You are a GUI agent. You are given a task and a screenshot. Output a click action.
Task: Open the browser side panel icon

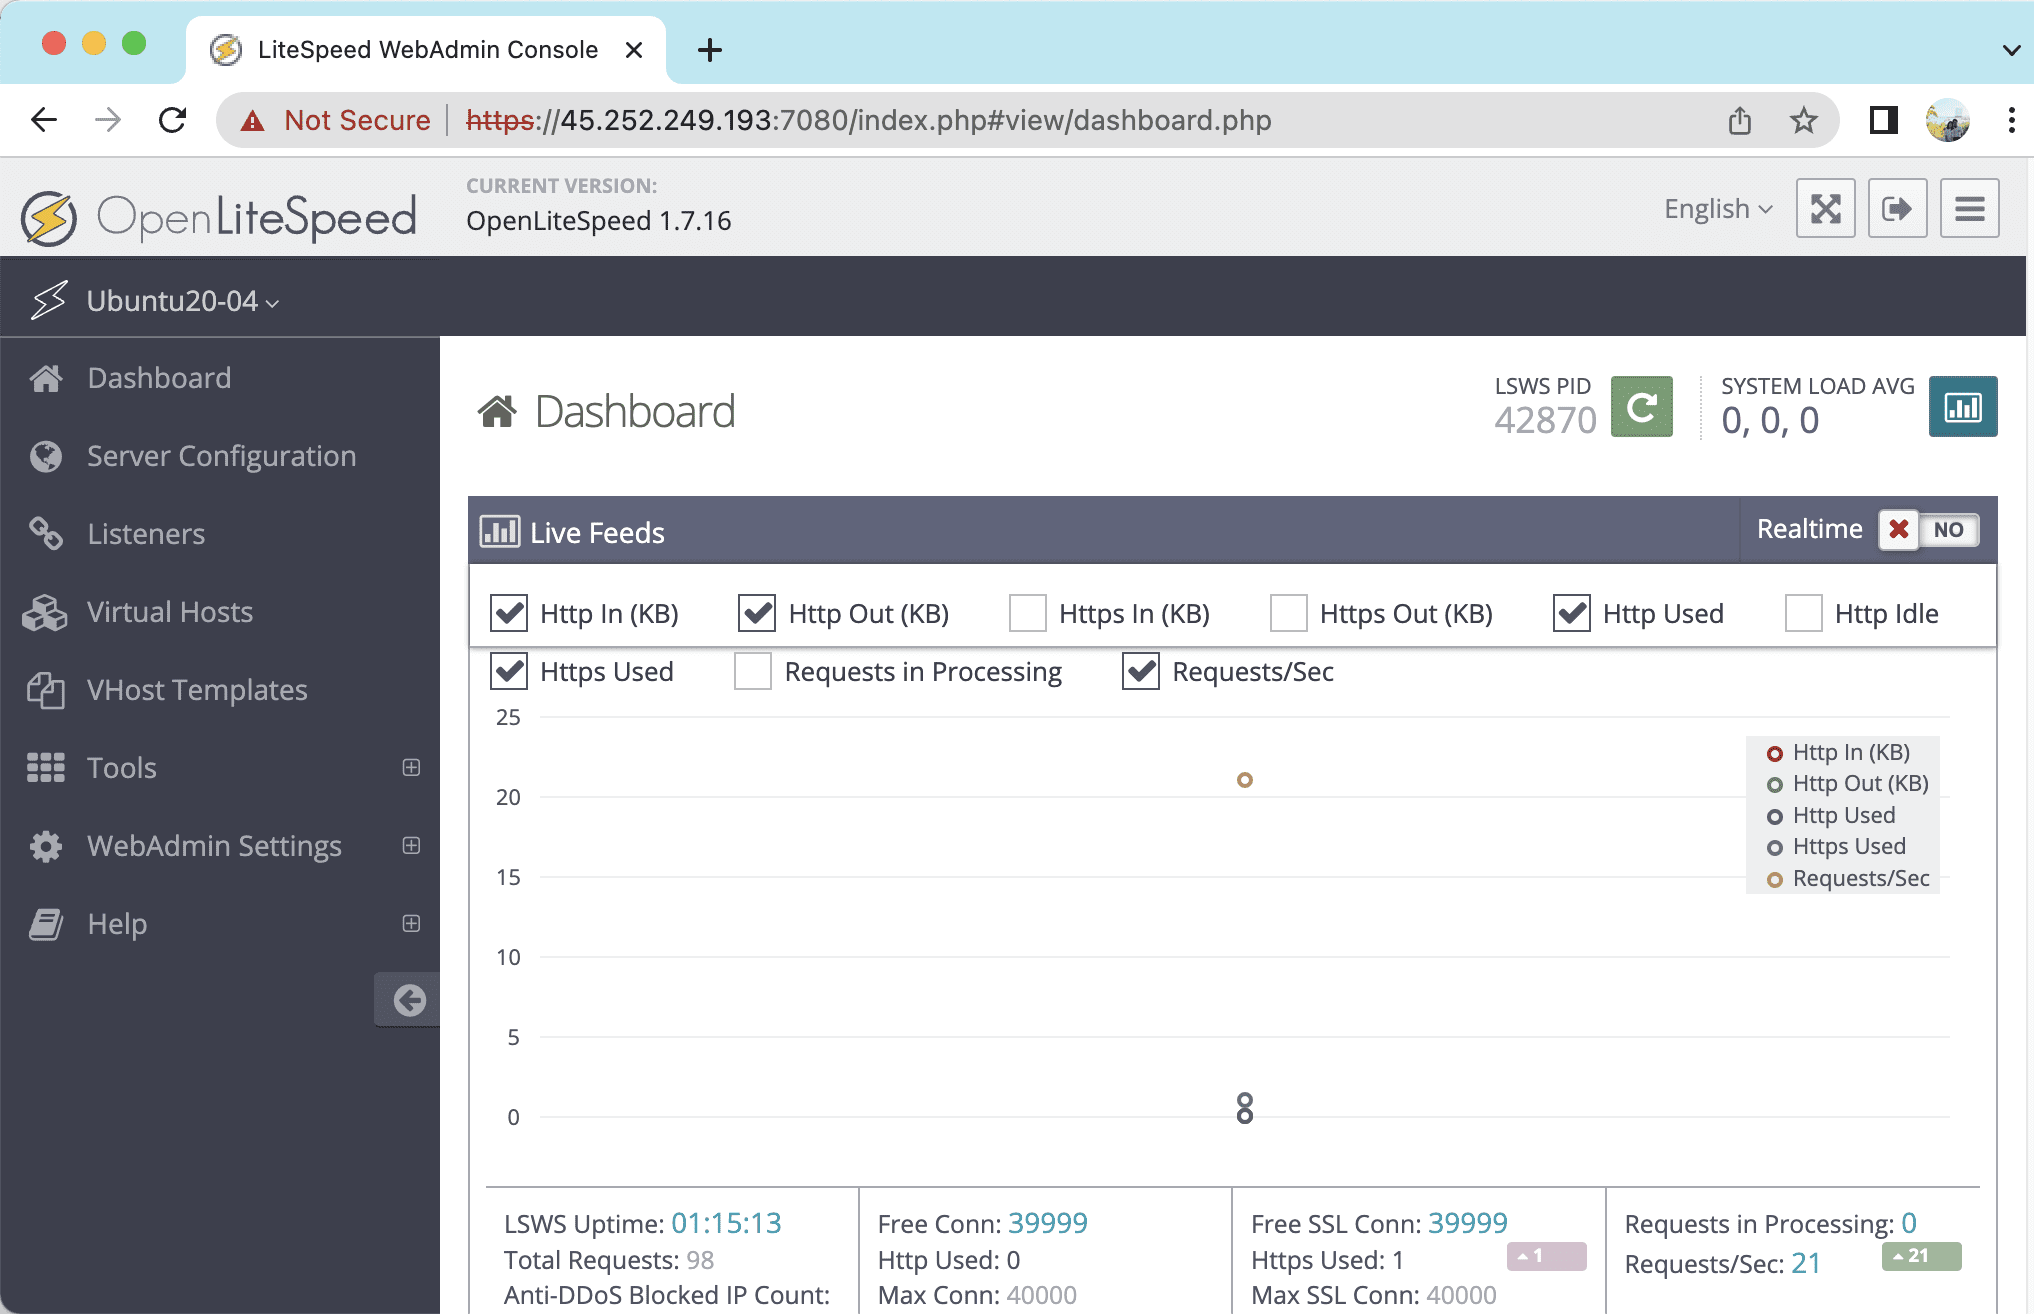pos(1884,120)
